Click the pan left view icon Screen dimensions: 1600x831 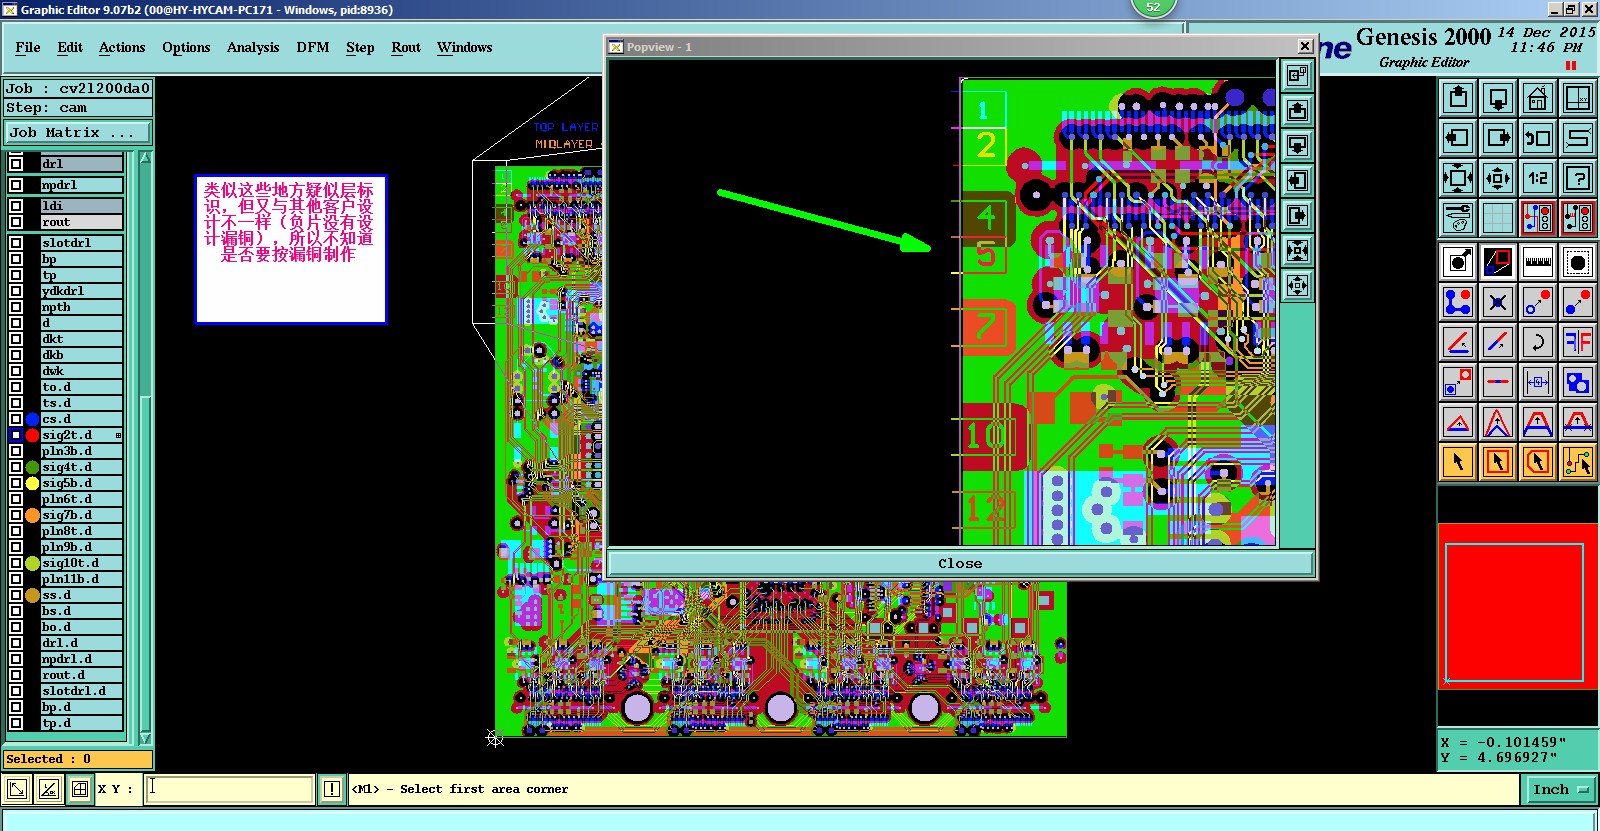pyautogui.click(x=1458, y=138)
